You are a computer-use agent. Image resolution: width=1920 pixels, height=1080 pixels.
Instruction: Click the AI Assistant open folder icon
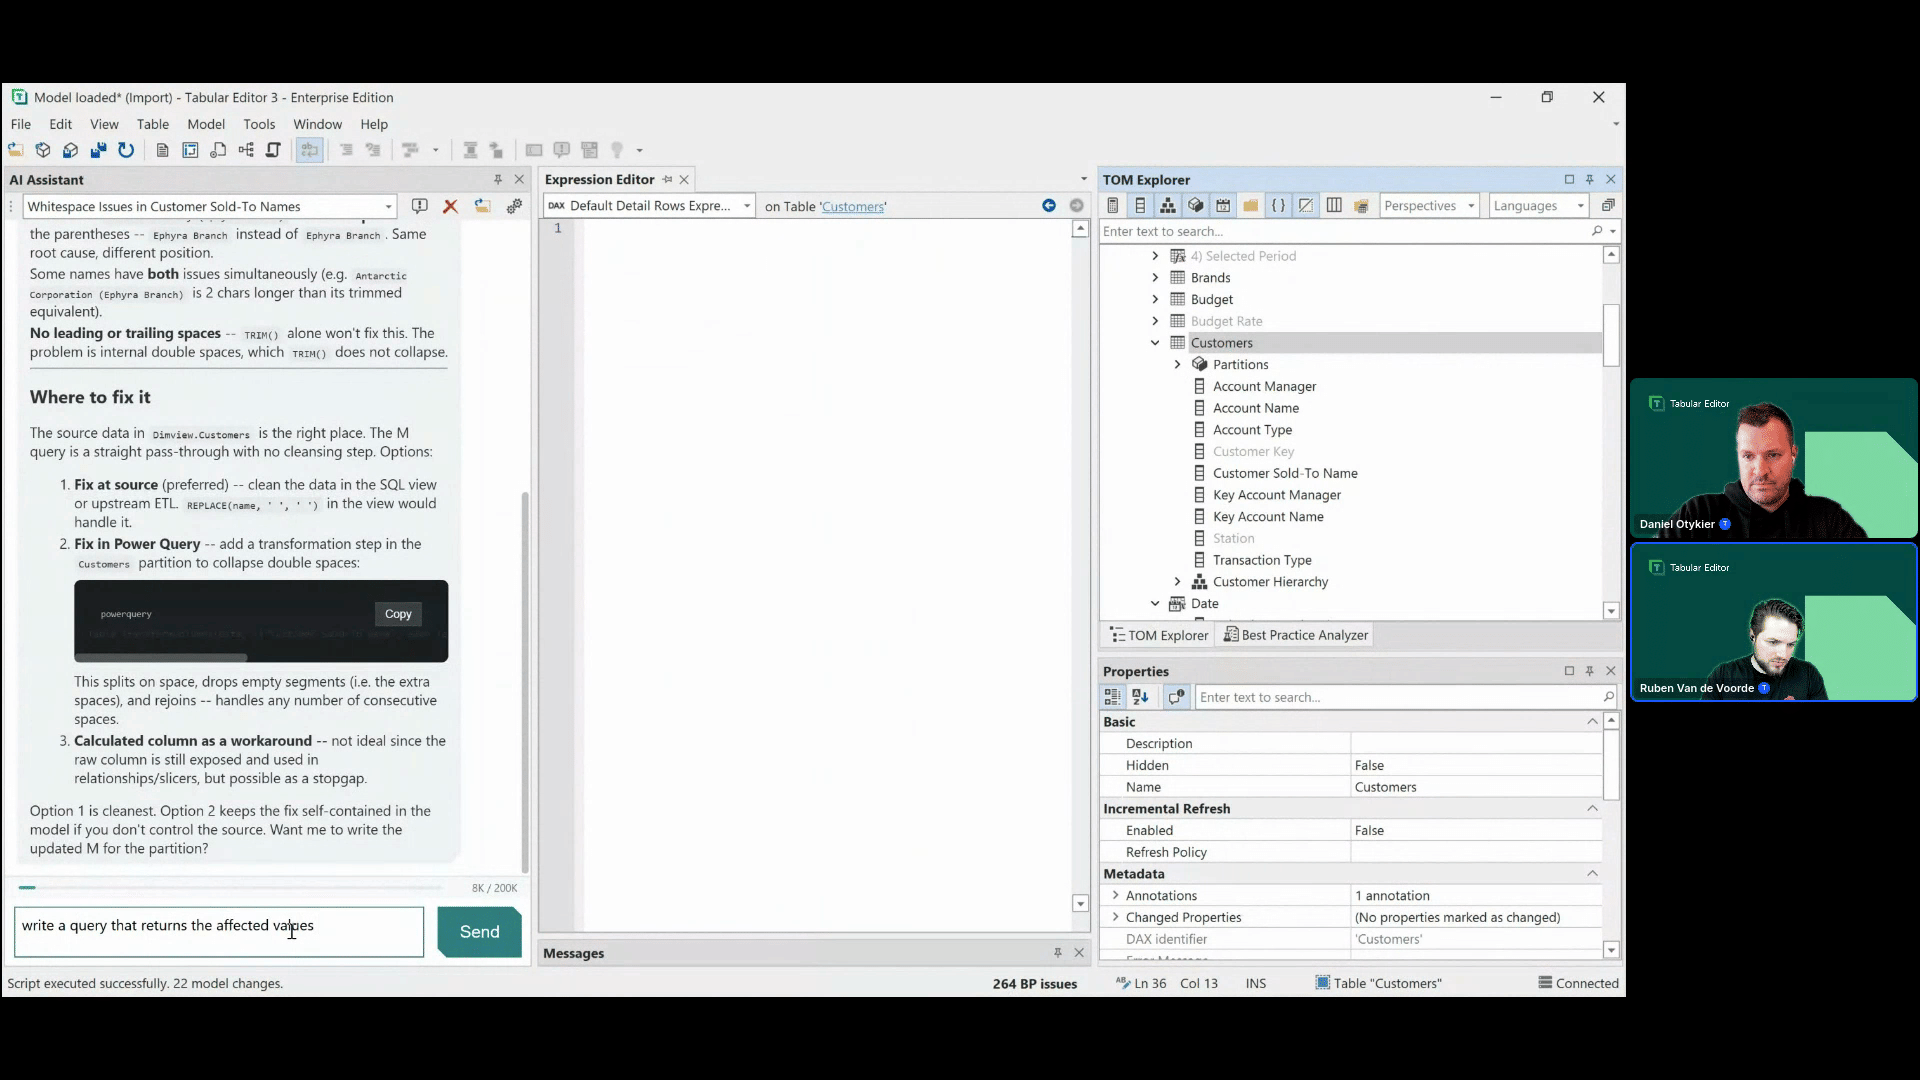482,206
